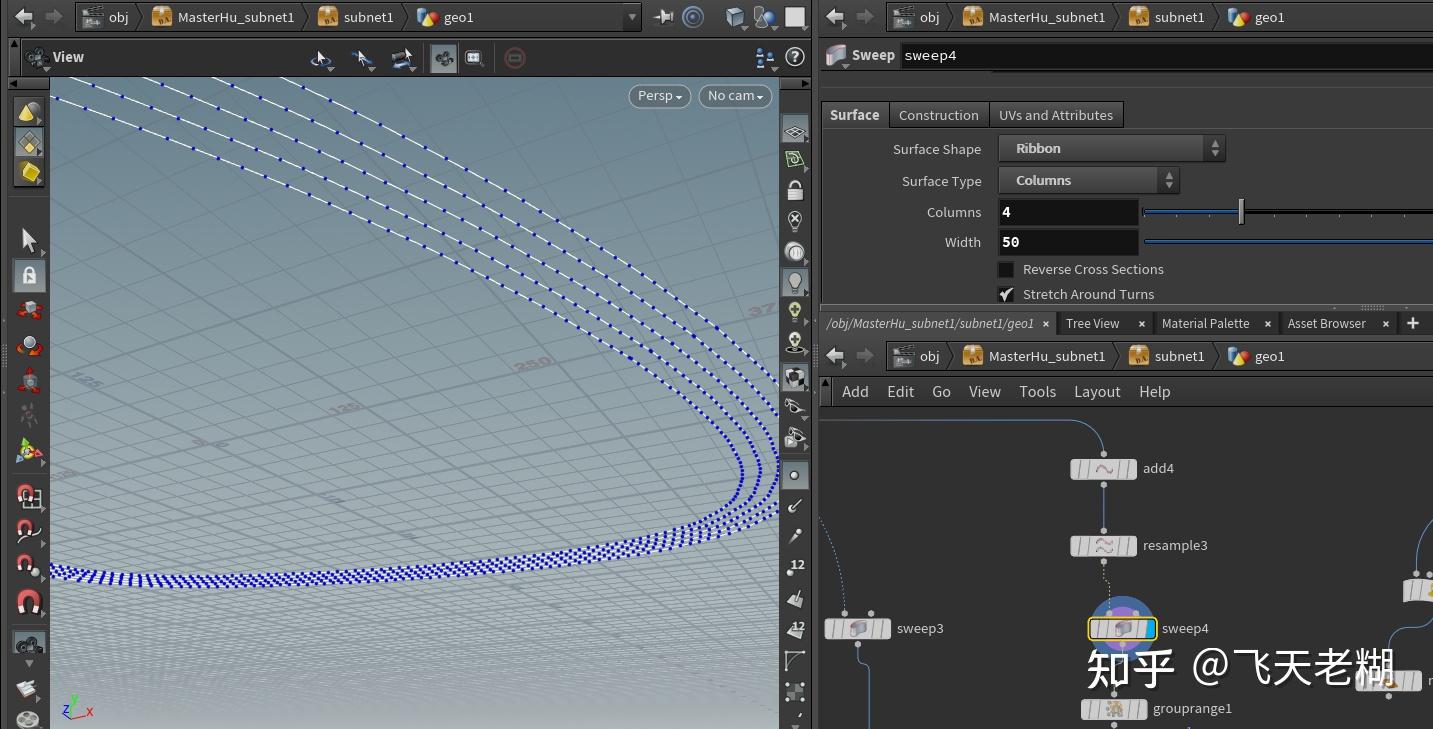Click the pin icon in viewport path bar
Image resolution: width=1433 pixels, height=729 pixels.
pyautogui.click(x=662, y=17)
